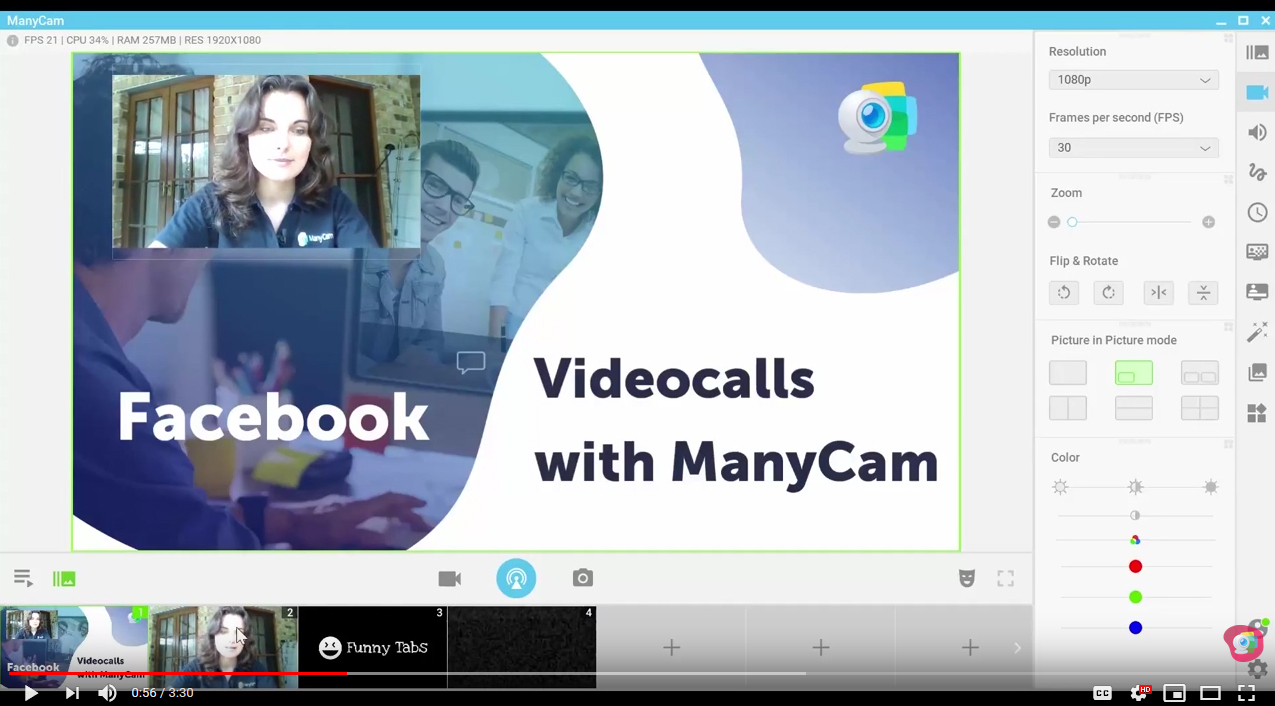Open YouTube quality settings gear

[x=1139, y=693]
